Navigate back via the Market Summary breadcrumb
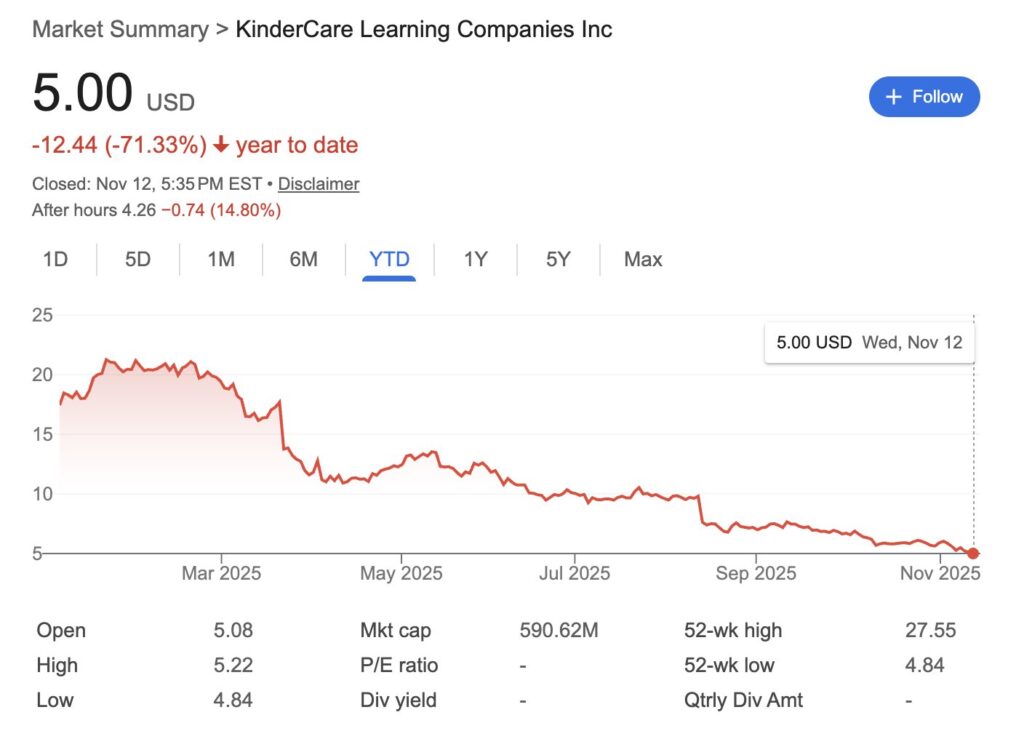1024x739 pixels. click(x=119, y=29)
